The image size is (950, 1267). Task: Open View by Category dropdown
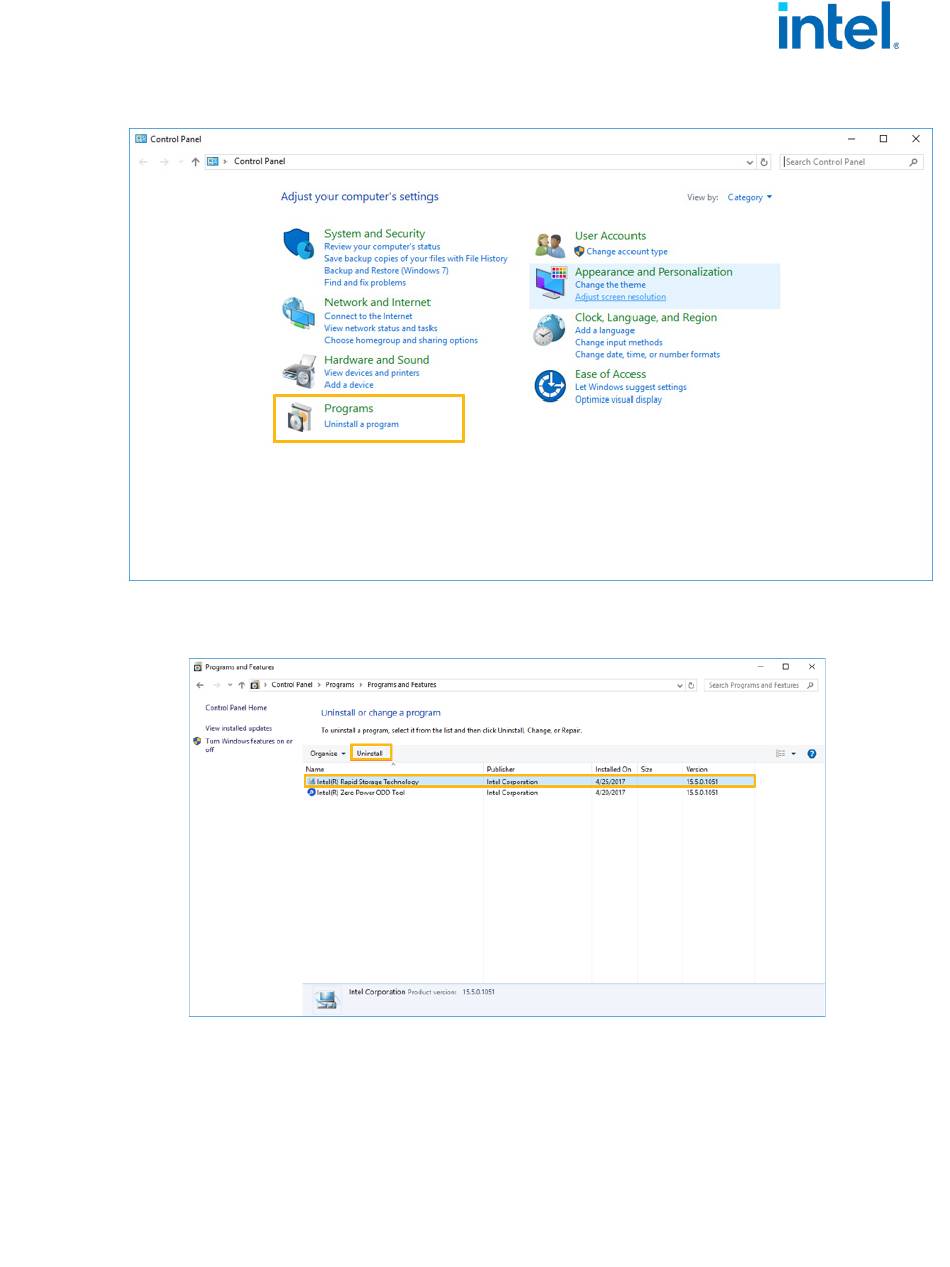tap(749, 197)
